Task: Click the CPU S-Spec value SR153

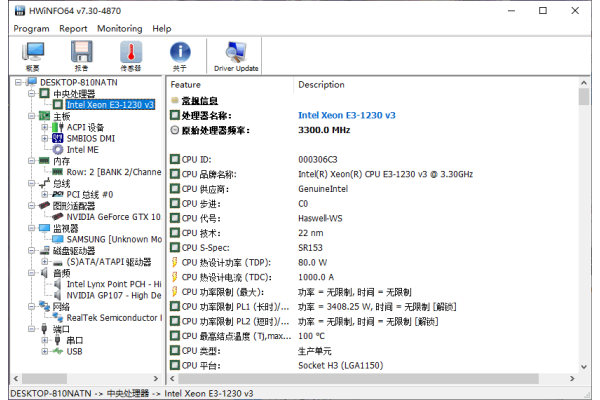Action: pyautogui.click(x=310, y=248)
